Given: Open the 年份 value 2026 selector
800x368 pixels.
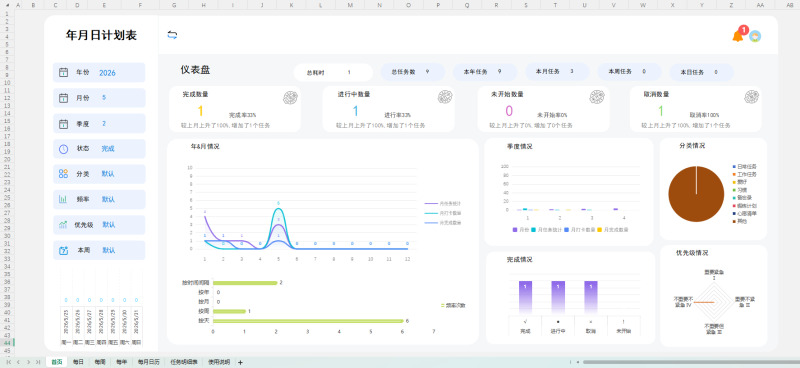Looking at the screenshot, I should [x=107, y=73].
